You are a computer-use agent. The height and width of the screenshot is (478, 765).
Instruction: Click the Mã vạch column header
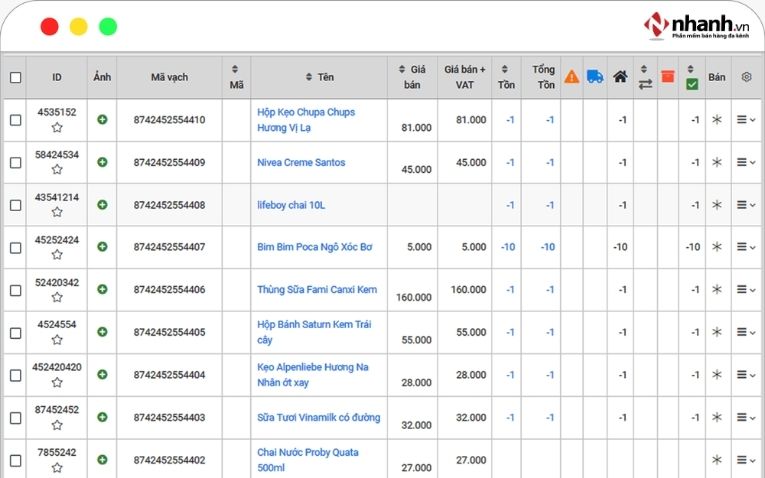point(169,77)
